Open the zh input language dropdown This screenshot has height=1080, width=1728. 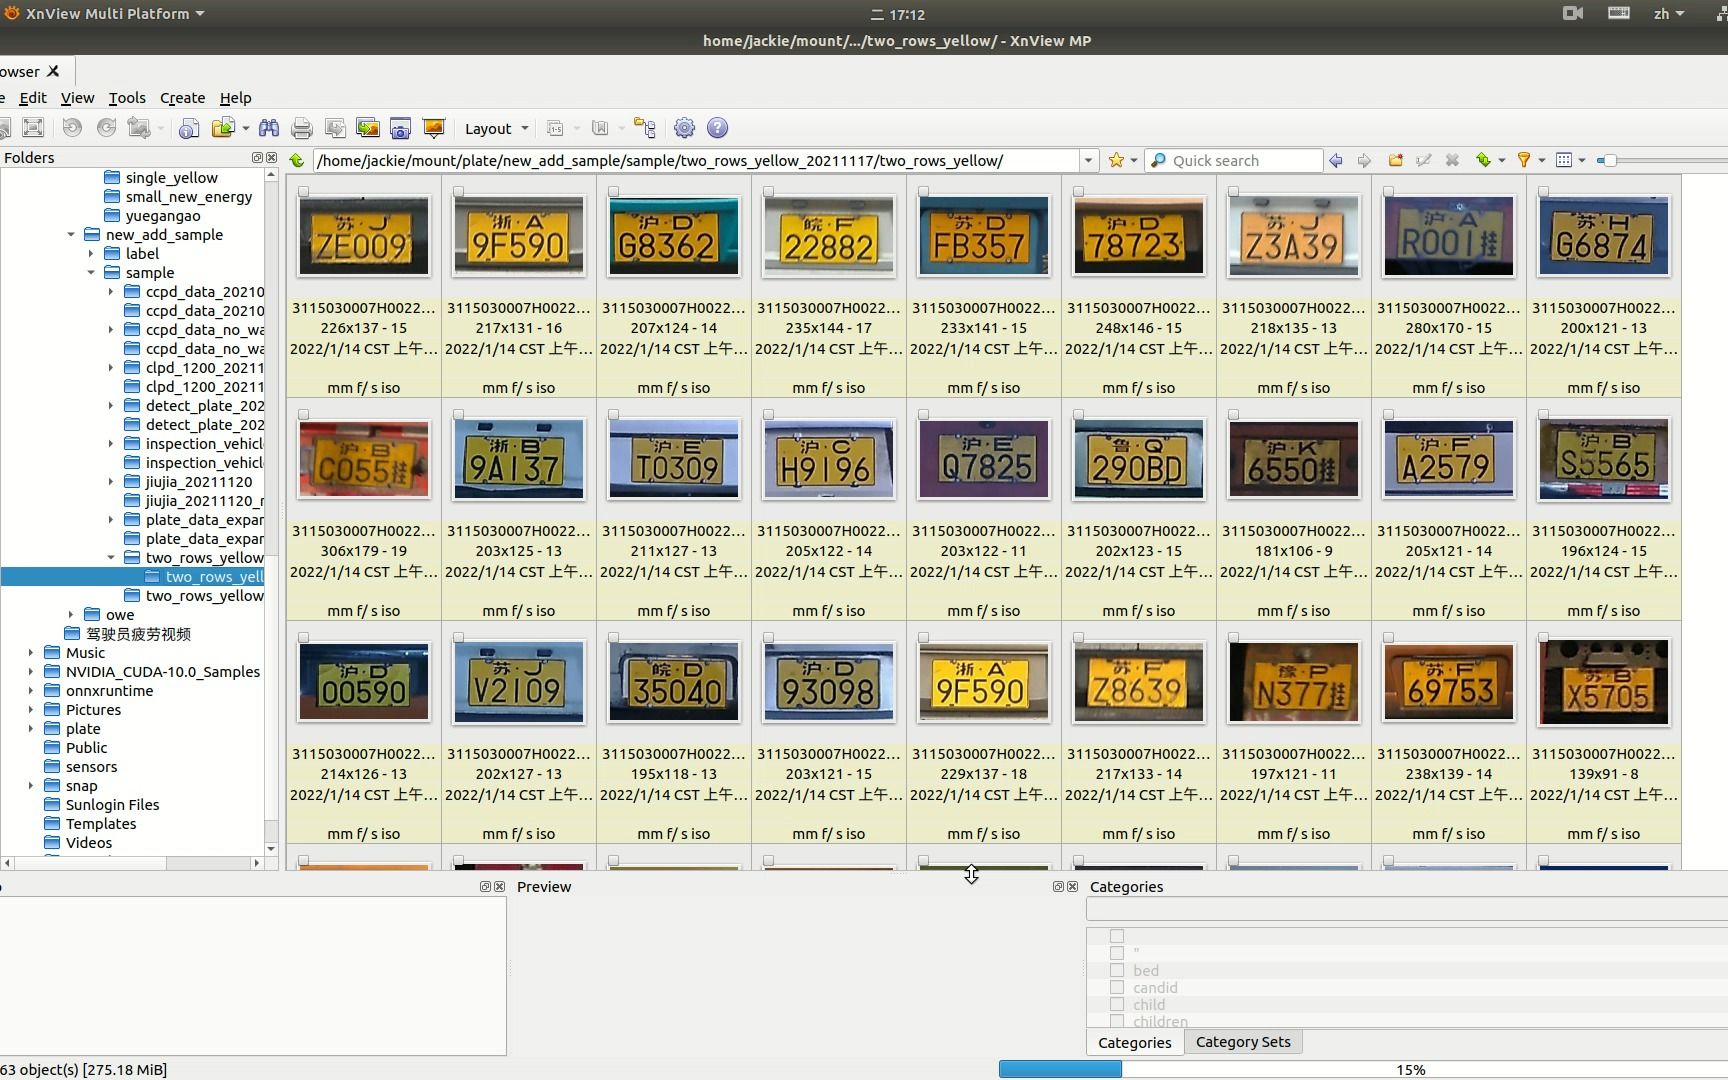[x=1668, y=14]
